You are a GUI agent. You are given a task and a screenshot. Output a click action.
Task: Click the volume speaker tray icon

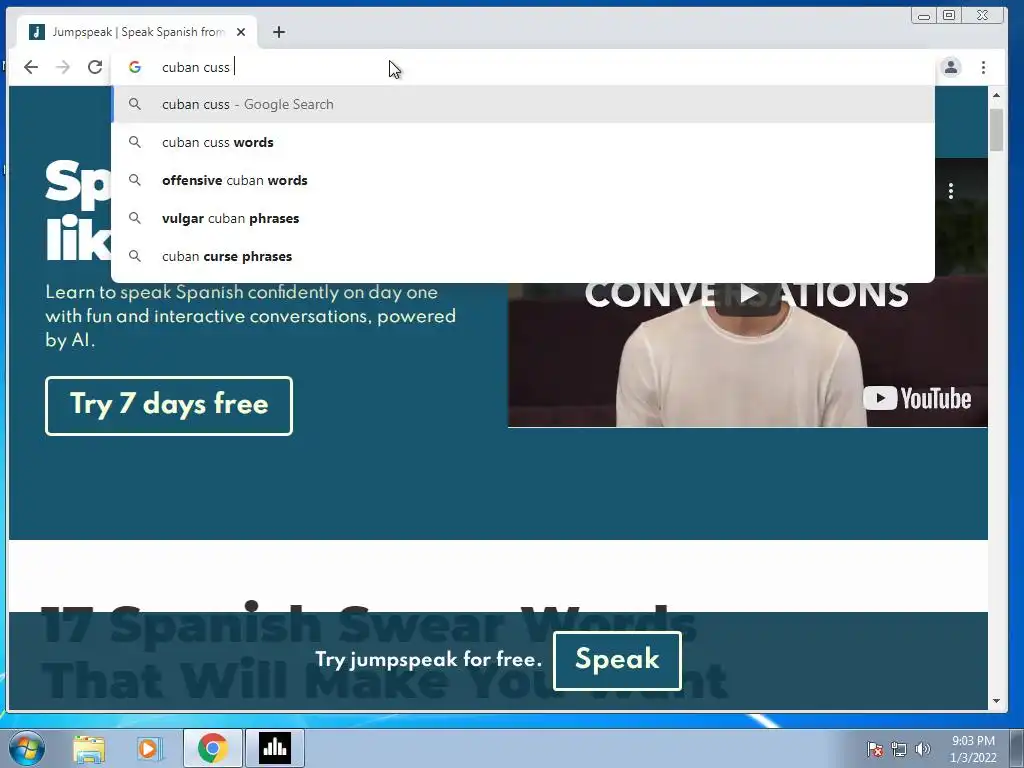(x=922, y=749)
